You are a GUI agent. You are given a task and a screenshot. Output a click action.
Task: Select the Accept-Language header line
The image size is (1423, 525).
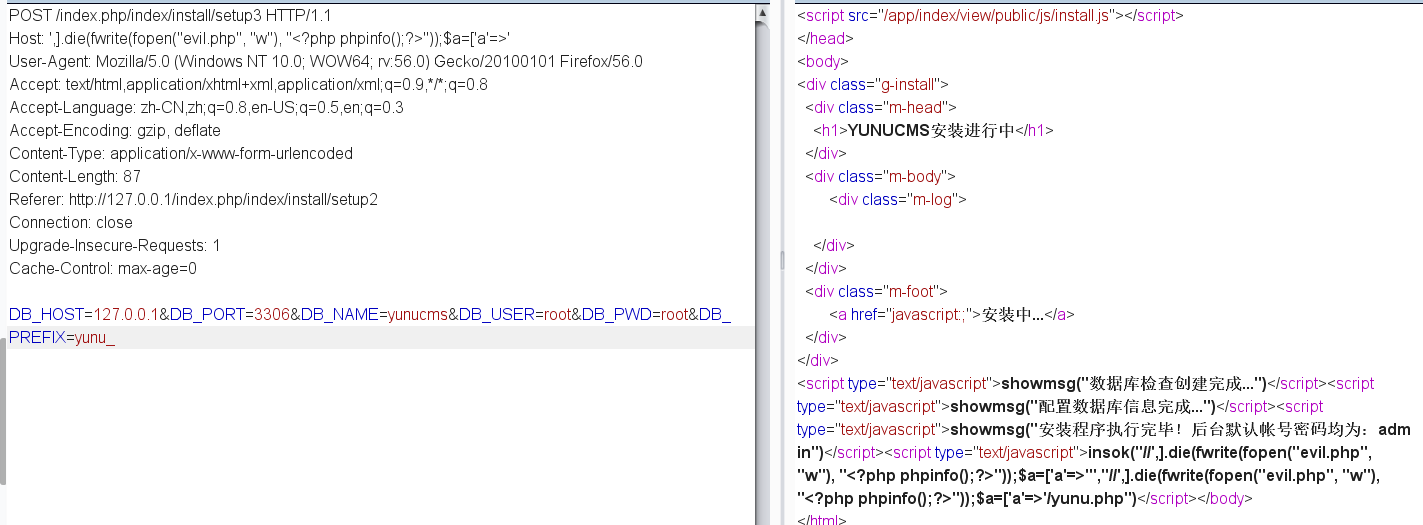click(x=206, y=108)
